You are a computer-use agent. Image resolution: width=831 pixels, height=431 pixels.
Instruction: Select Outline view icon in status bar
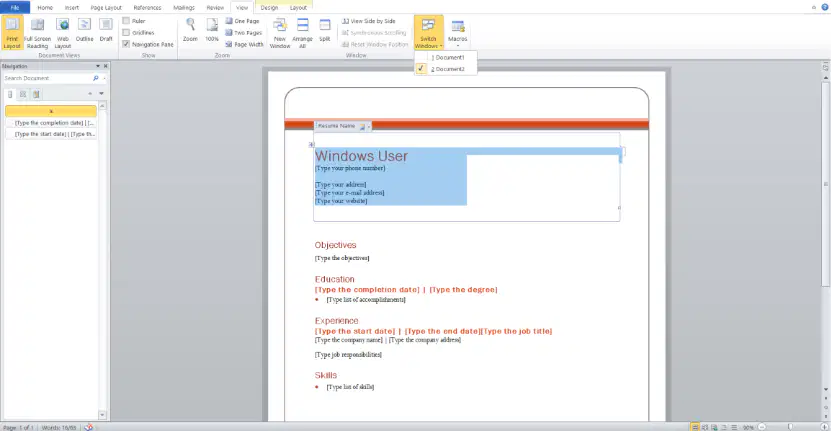click(724, 427)
